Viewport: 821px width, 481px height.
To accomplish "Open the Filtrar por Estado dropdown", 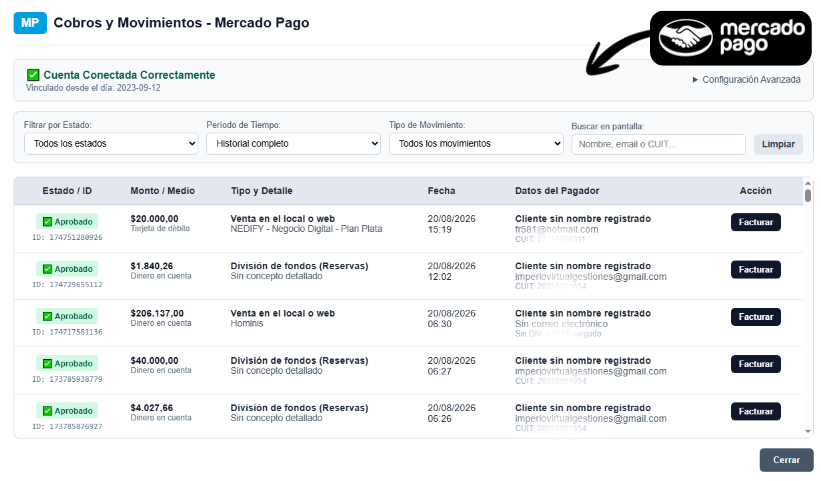I will (x=111, y=143).
